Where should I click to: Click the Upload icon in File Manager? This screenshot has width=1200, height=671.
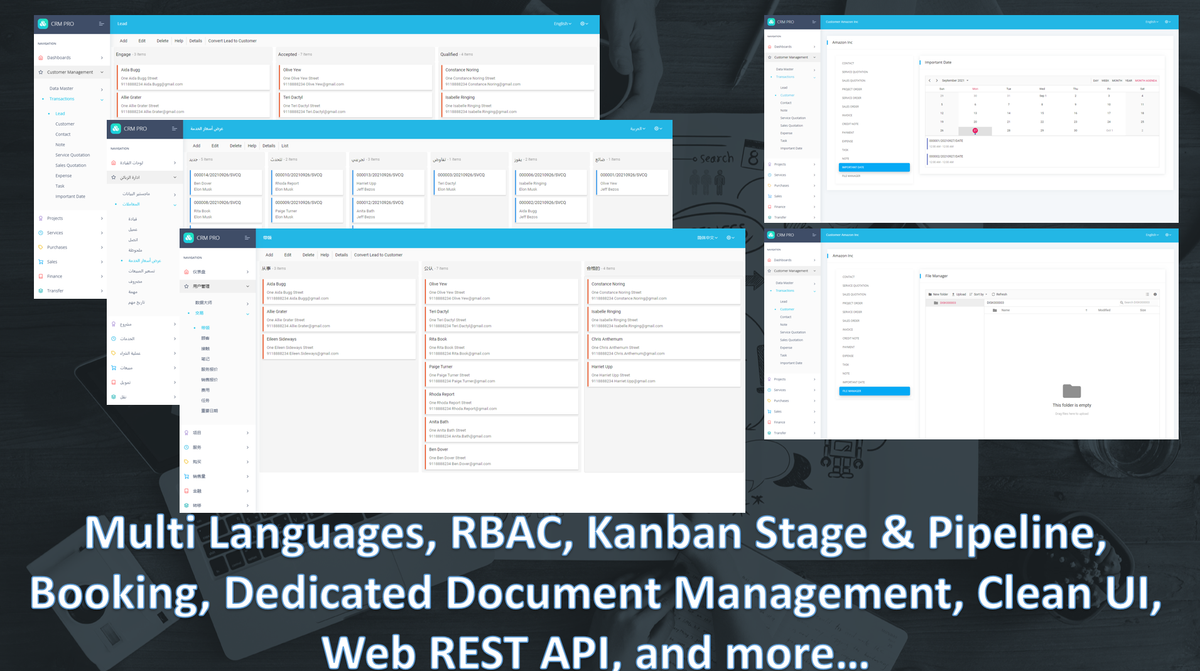pyautogui.click(x=958, y=294)
